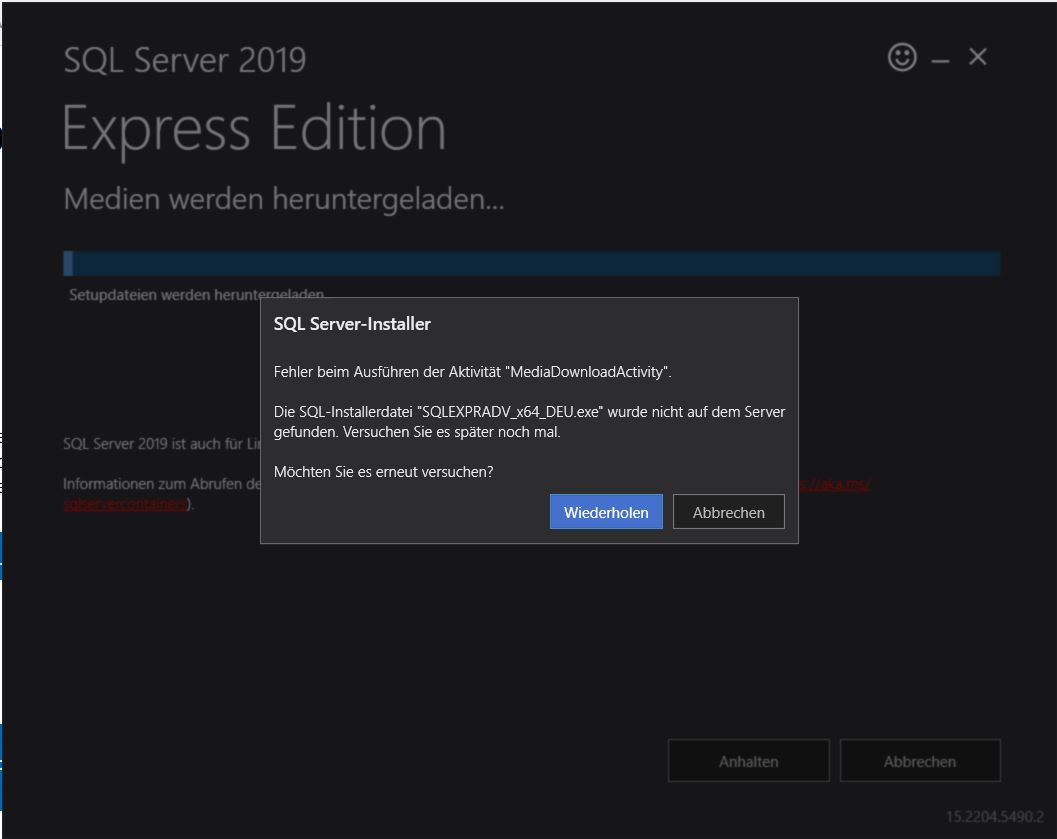Click the 'Medien werden heruntergeladen...' heading
The image size is (1057, 839).
pyautogui.click(x=284, y=199)
